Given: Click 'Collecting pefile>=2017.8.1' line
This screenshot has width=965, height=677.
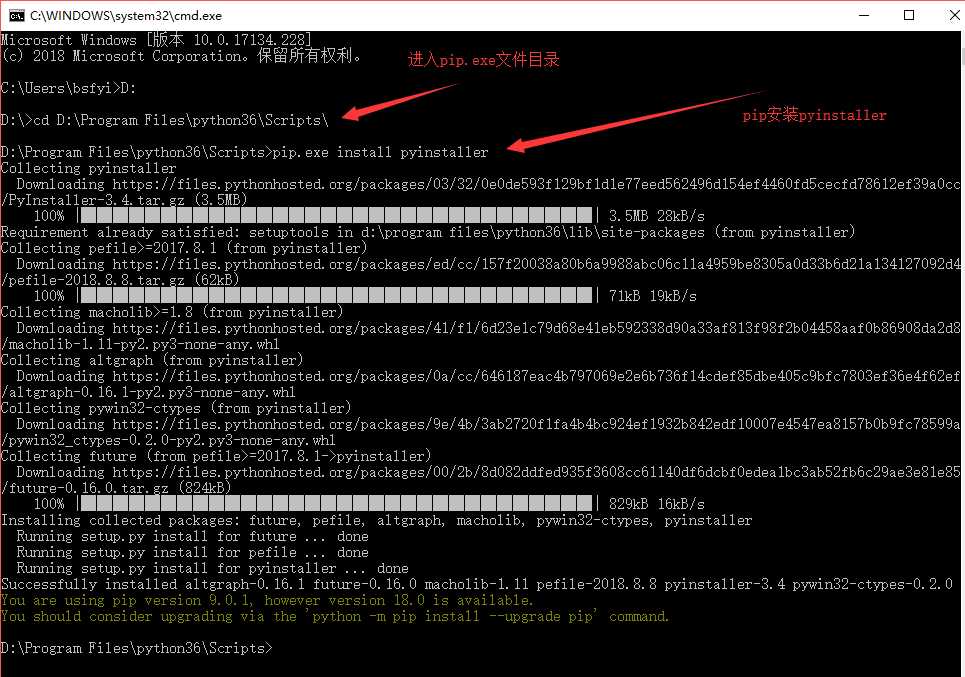Looking at the screenshot, I should (x=184, y=248).
